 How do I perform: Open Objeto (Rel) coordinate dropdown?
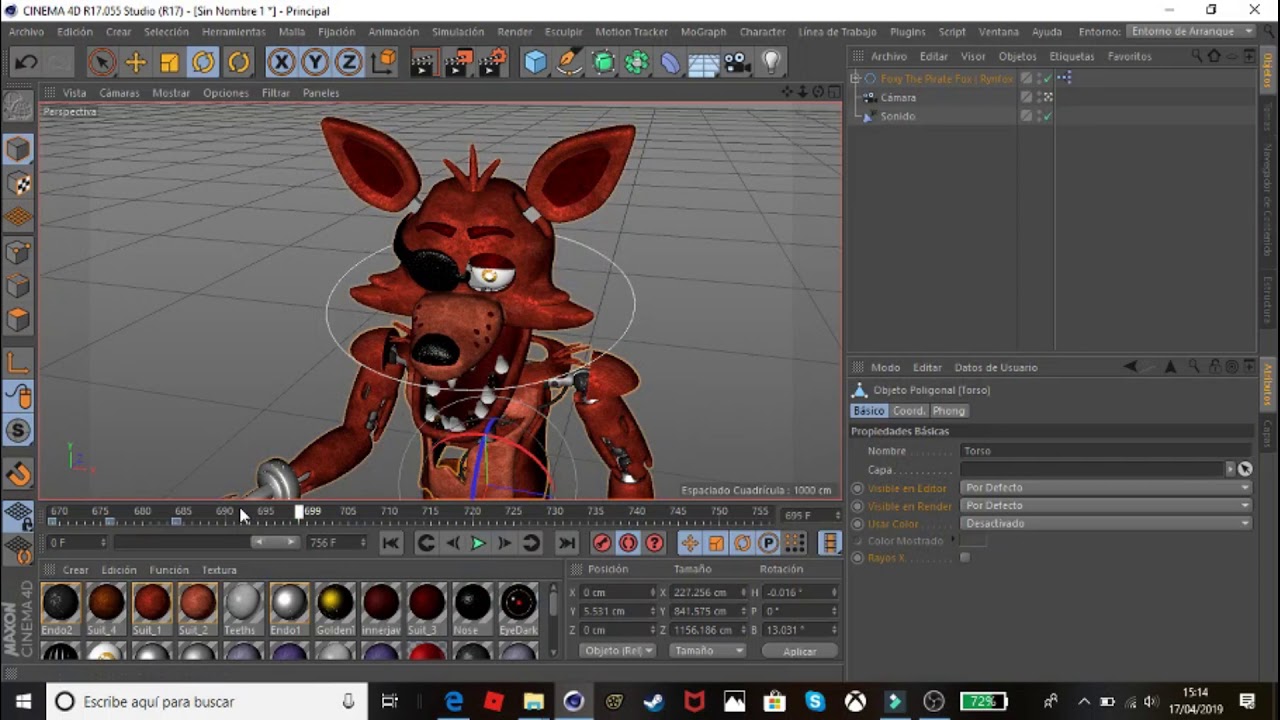(x=618, y=651)
